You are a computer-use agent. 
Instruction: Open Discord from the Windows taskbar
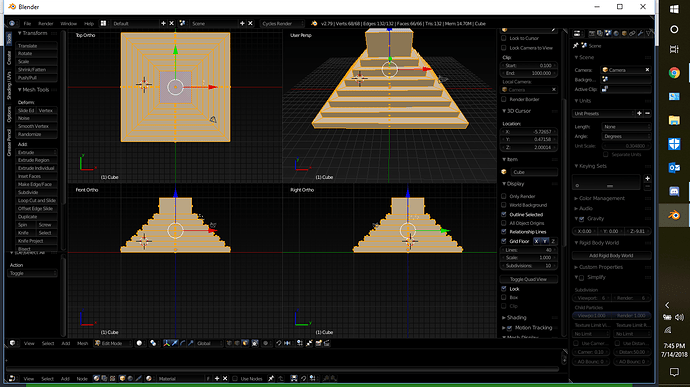(x=674, y=191)
